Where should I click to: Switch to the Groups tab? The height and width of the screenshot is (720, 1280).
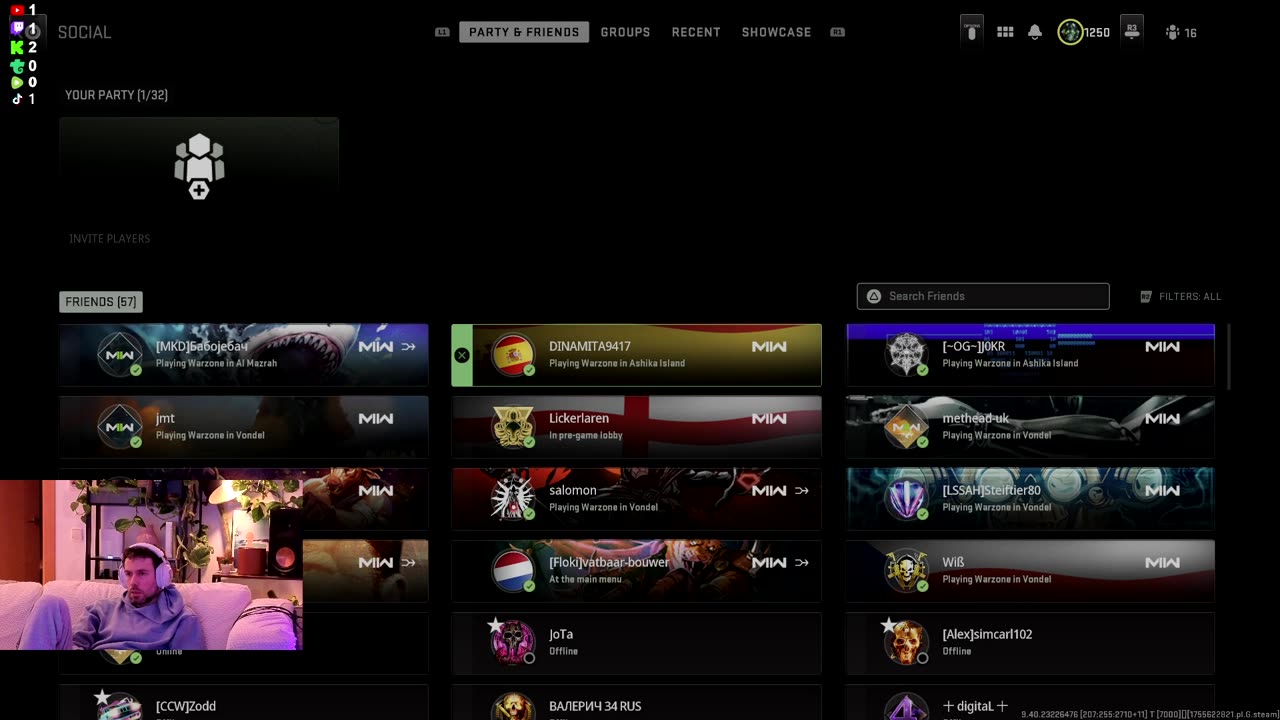point(625,32)
